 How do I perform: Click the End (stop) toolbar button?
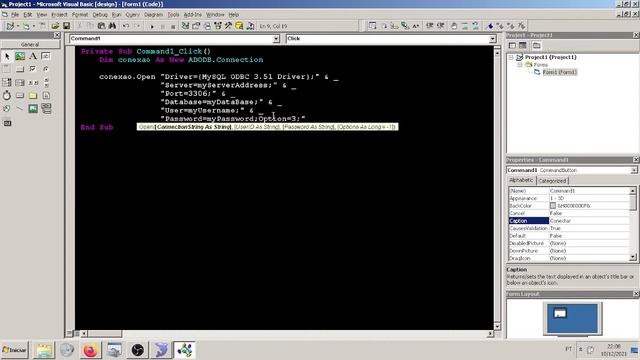[173, 26]
